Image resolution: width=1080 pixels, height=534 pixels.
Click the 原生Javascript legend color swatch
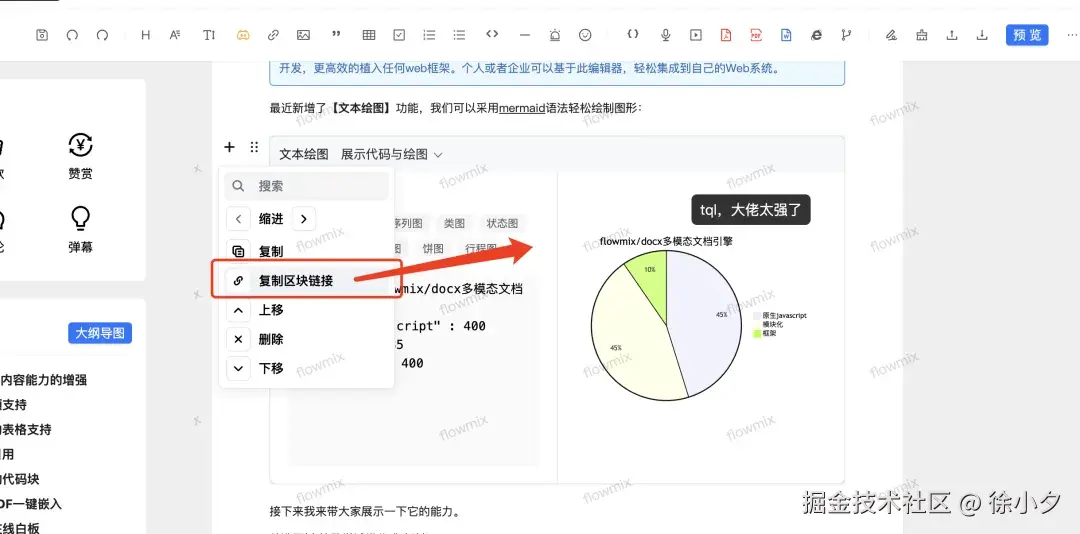[x=758, y=315]
